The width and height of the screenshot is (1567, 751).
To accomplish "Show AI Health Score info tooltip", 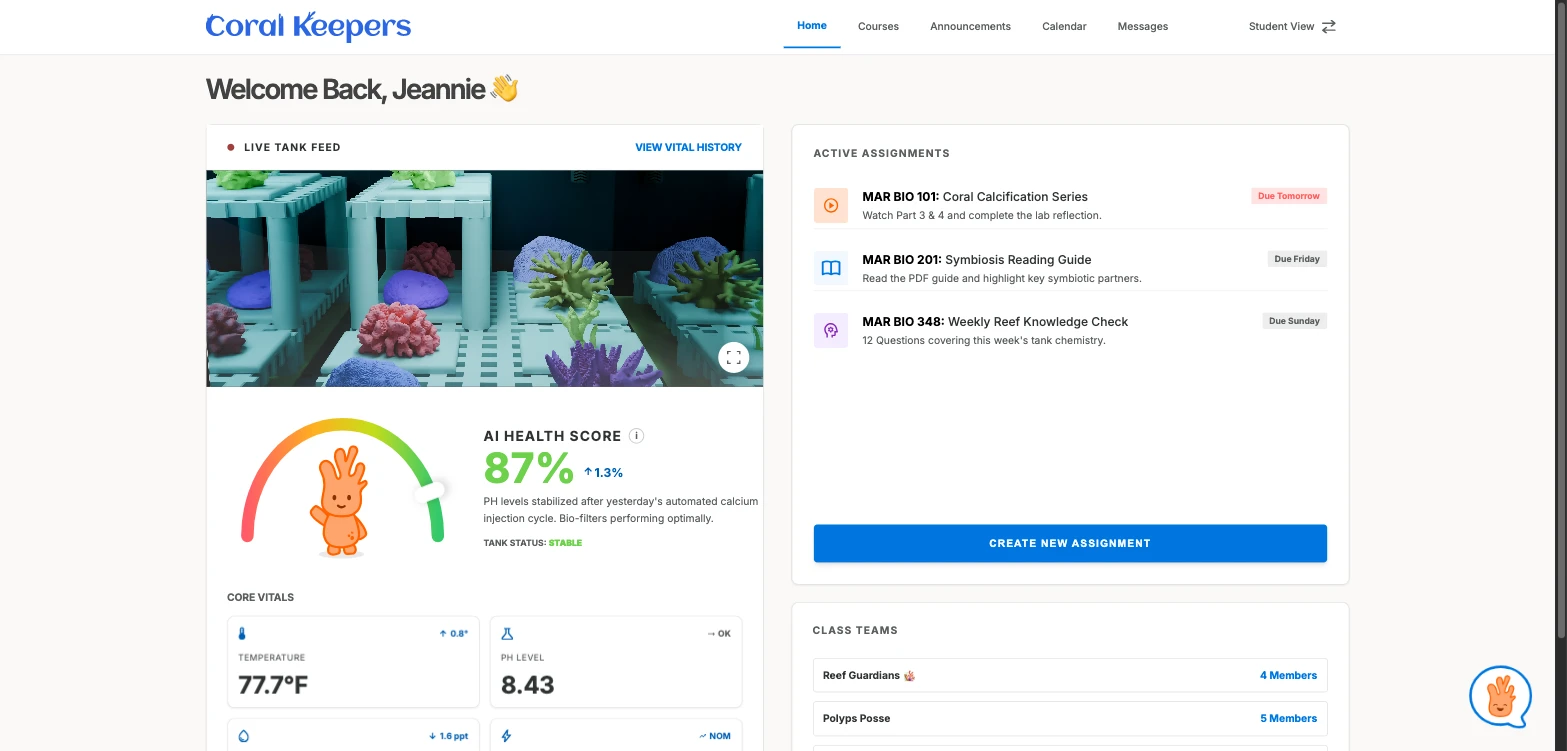I will [637, 436].
